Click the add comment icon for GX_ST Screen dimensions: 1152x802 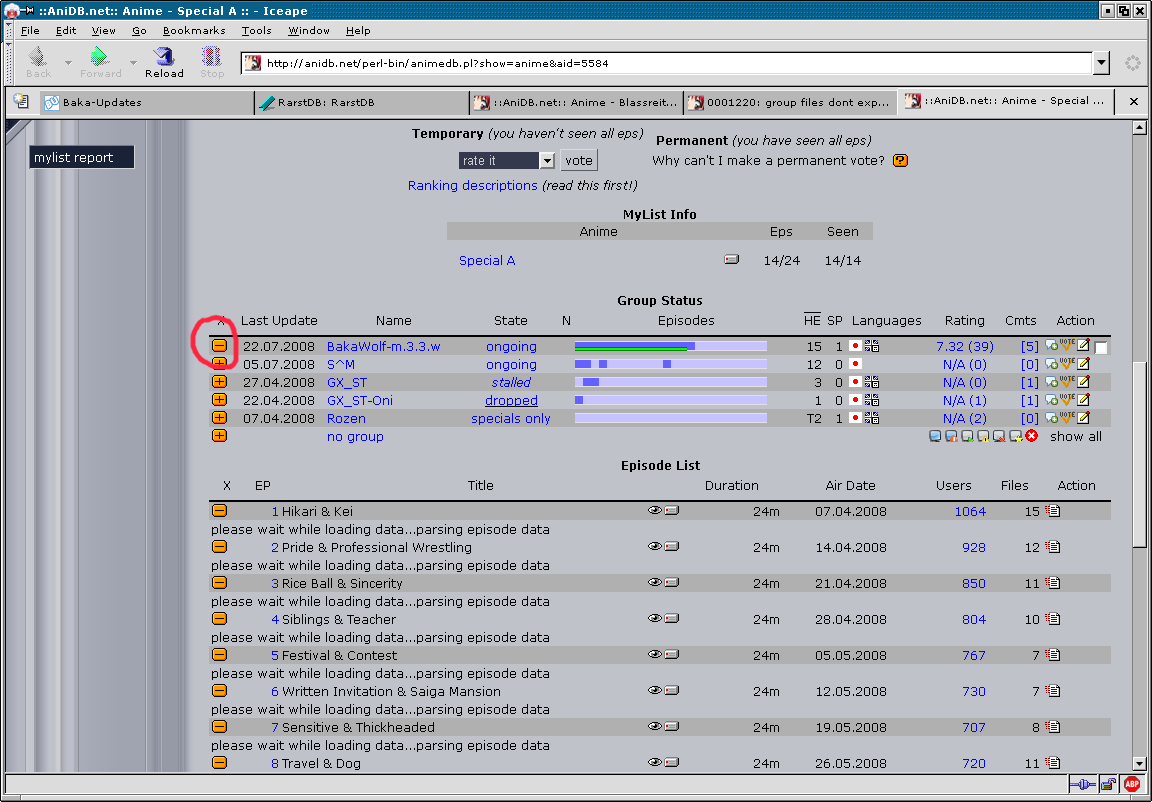(1051, 382)
